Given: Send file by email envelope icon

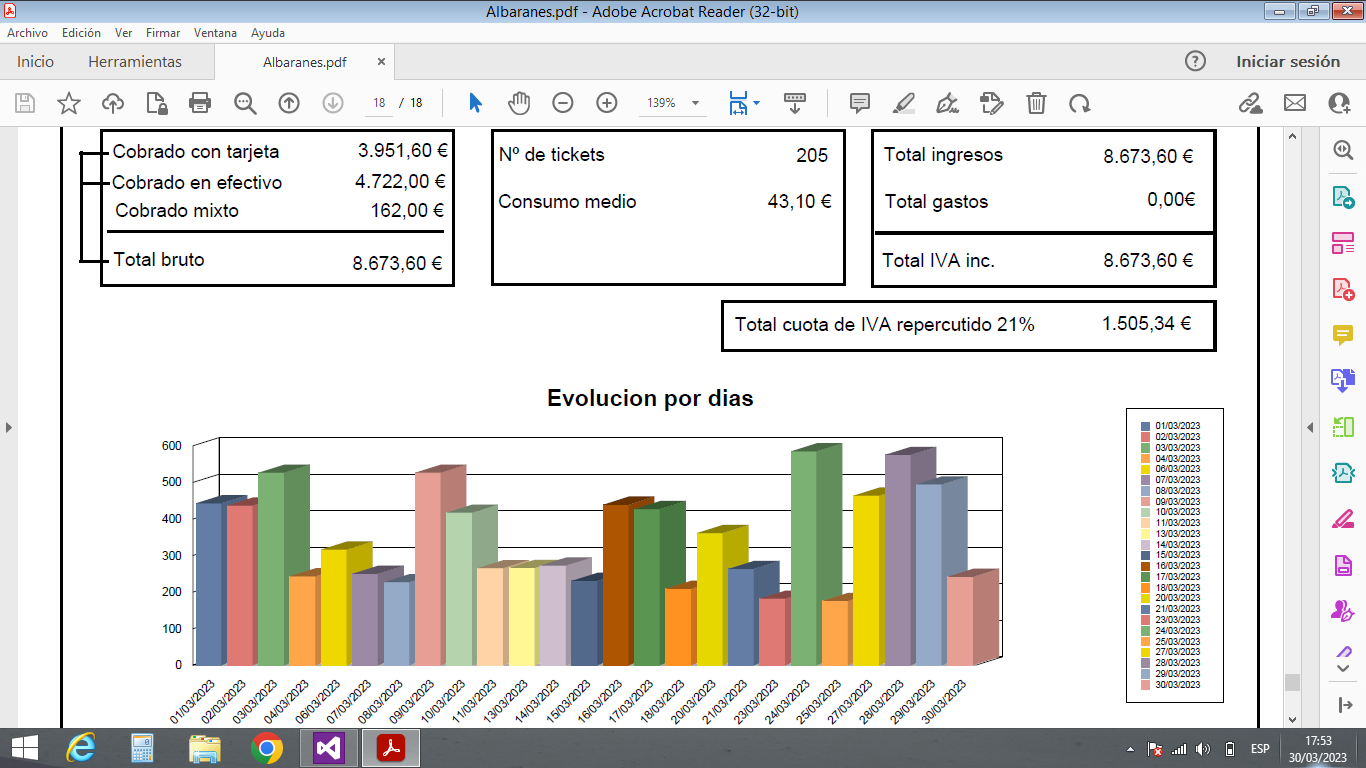Looking at the screenshot, I should pos(1295,103).
